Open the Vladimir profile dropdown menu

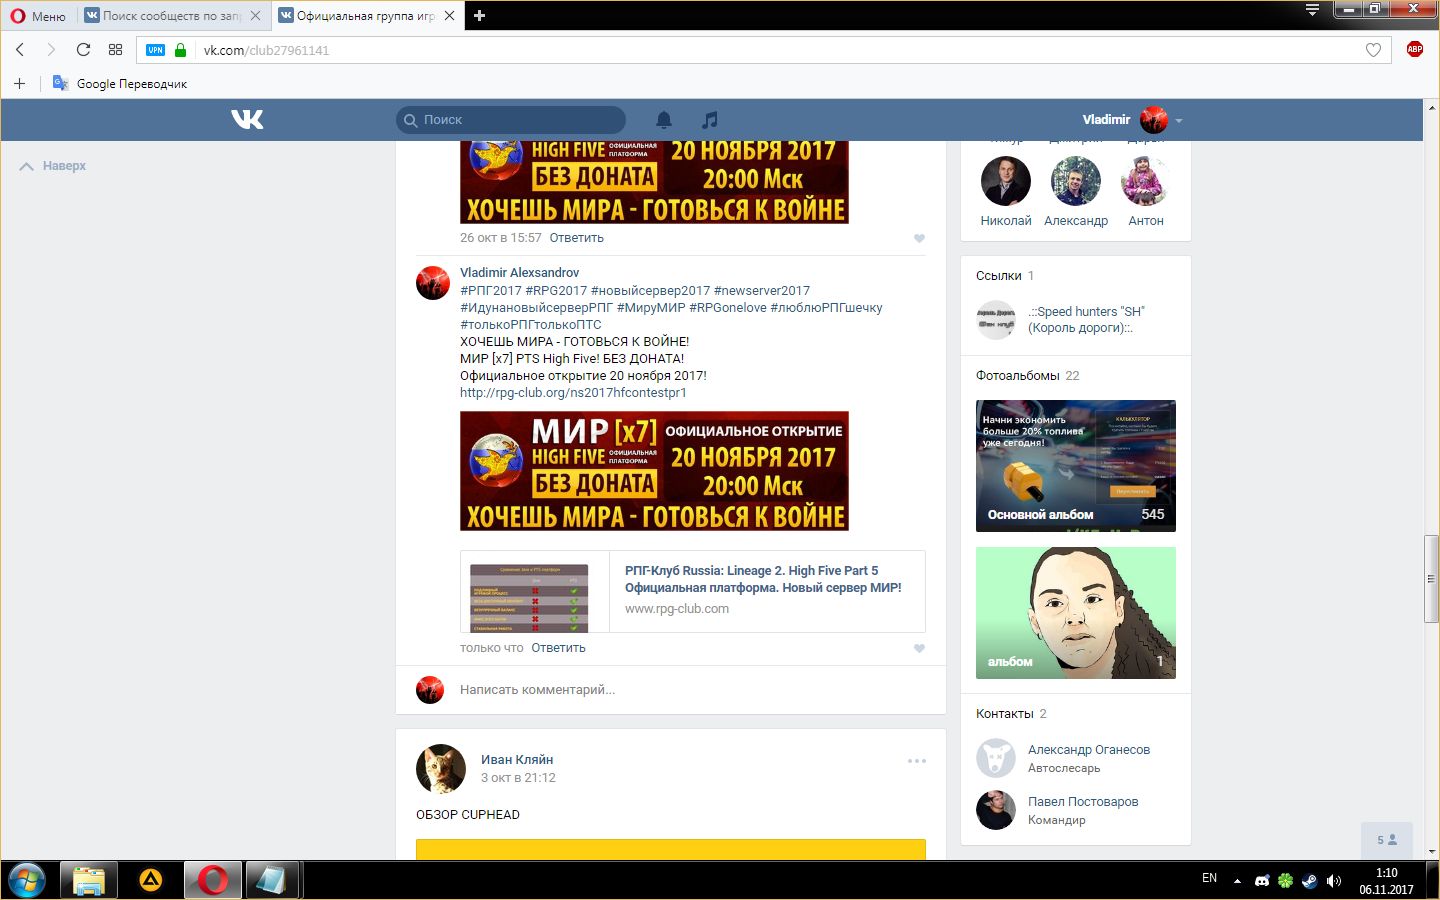[x=1179, y=120]
